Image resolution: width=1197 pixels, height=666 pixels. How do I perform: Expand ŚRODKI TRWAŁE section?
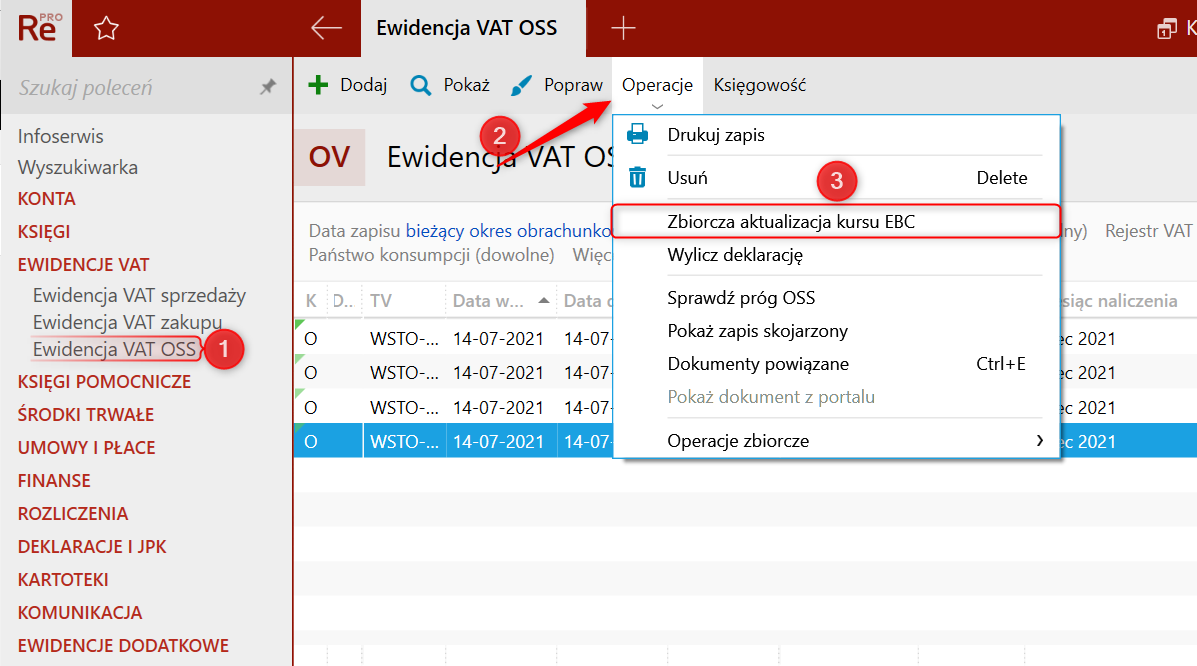86,415
